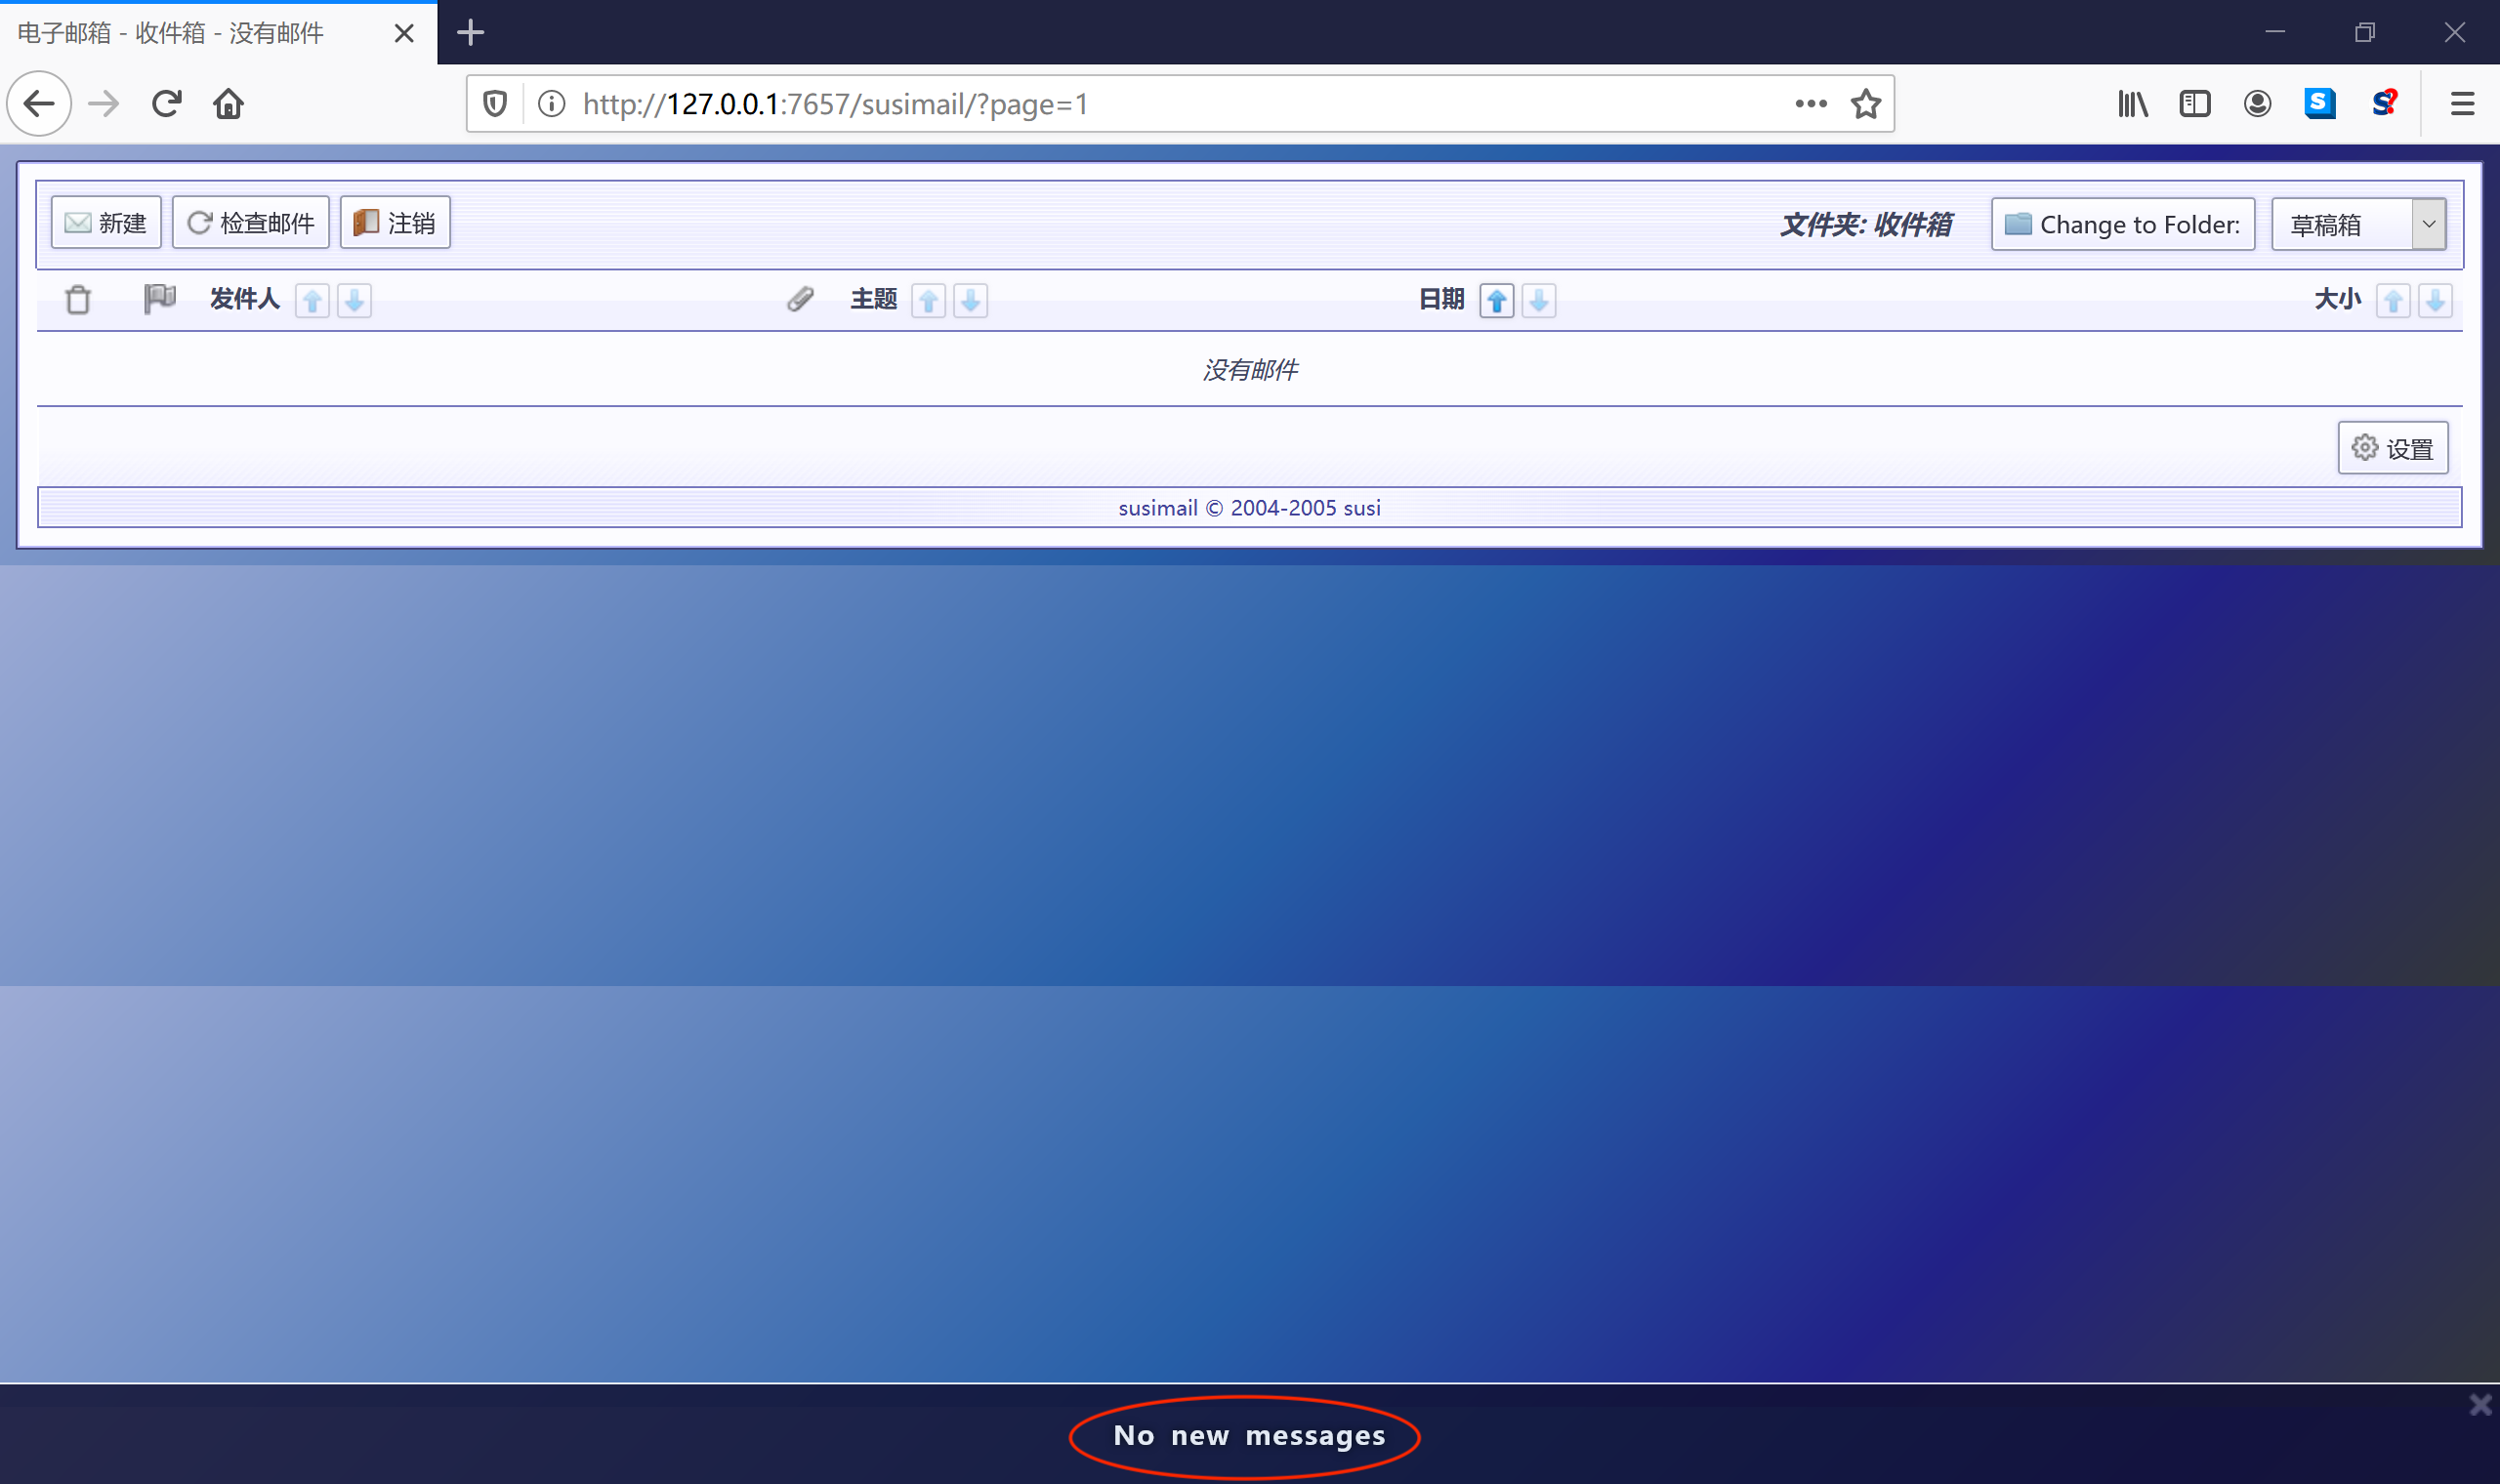2500x1484 pixels.
Task: Open the 草稿箱 folder dropdown
Action: click(x=2358, y=224)
